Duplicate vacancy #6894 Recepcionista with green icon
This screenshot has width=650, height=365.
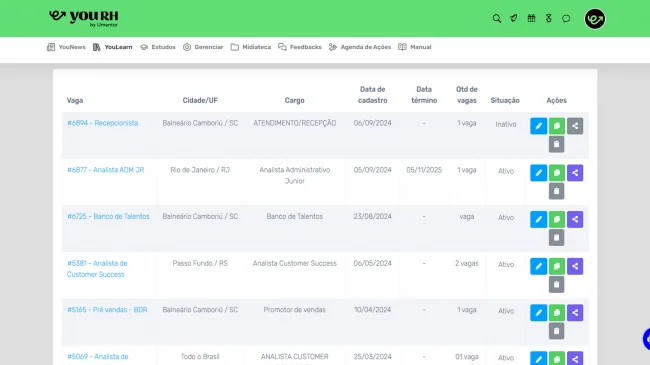(x=557, y=126)
